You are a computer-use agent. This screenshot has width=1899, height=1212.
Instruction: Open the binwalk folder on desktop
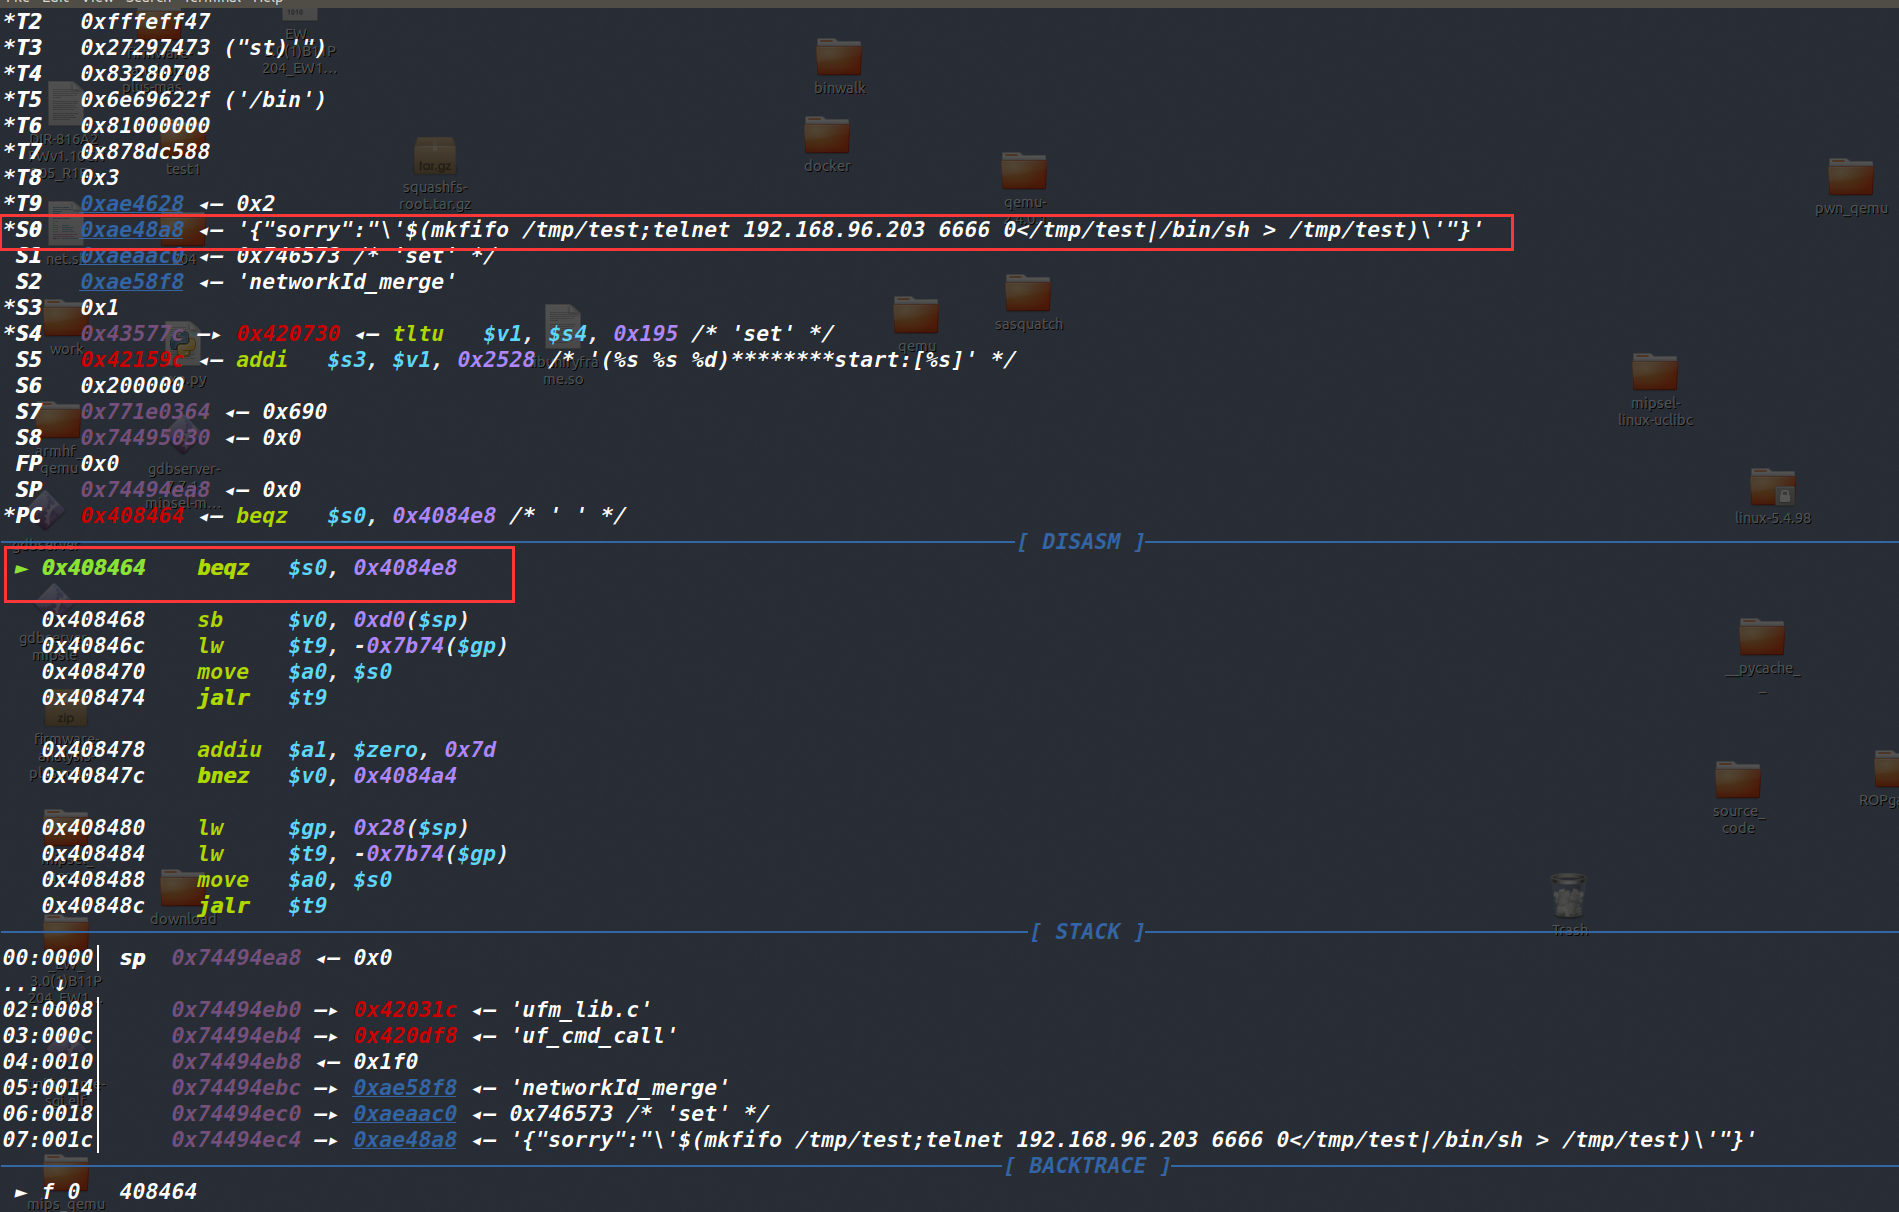(x=839, y=66)
